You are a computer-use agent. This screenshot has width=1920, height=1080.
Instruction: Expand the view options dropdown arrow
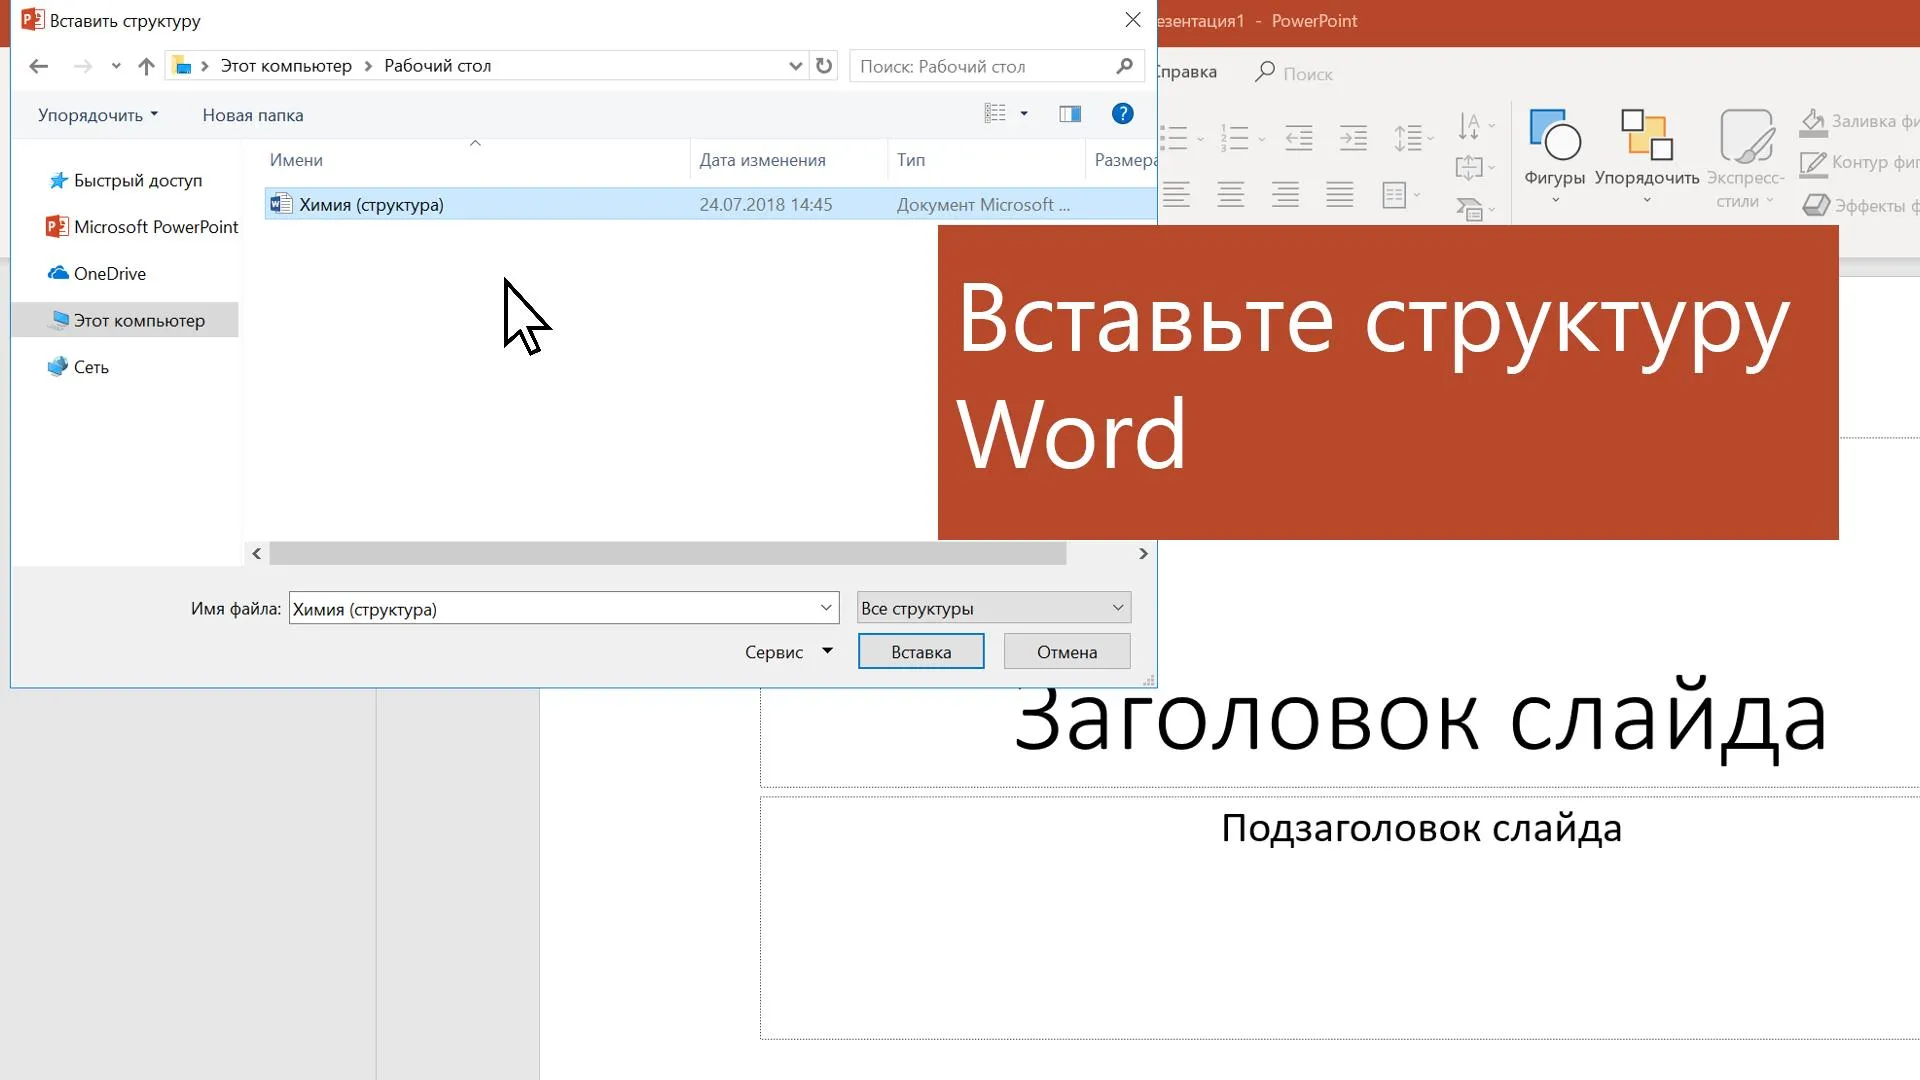pos(1024,114)
